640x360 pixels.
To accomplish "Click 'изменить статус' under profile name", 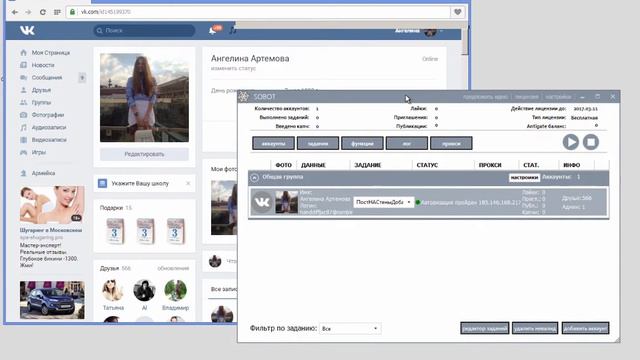I will coord(233,69).
